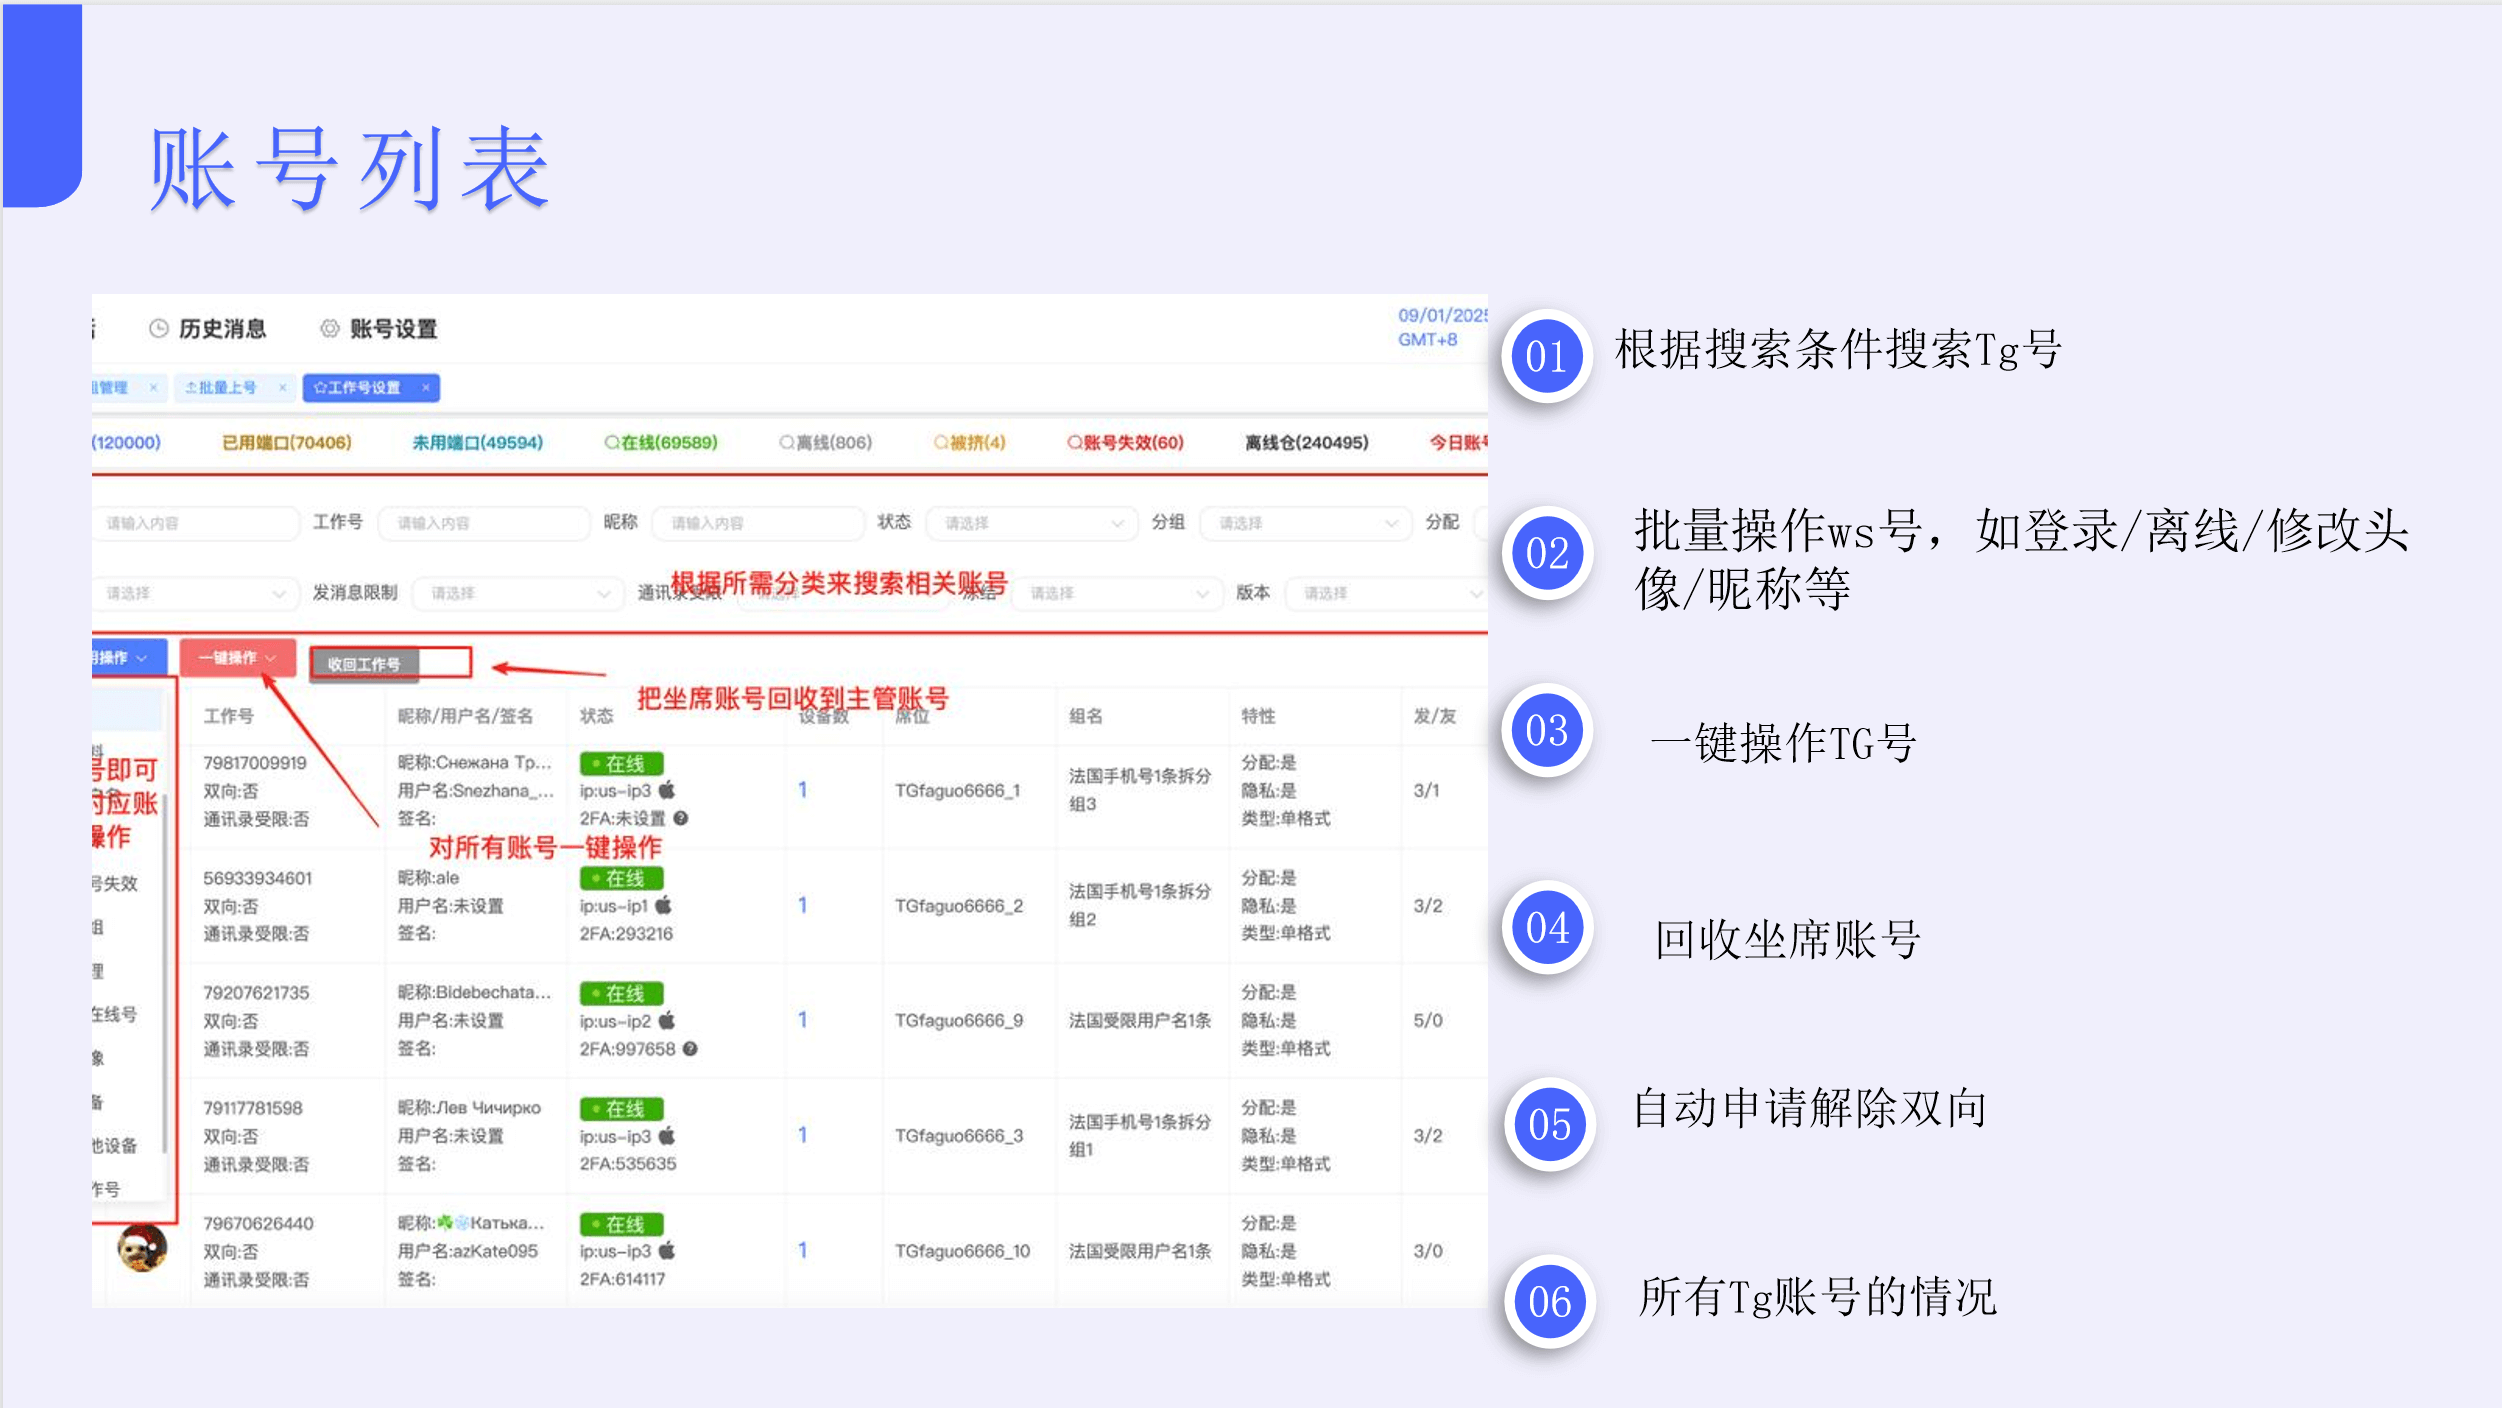Expand the red 一键操作 dropdown
Viewport: 2502px width, 1408px height.
tap(236, 658)
